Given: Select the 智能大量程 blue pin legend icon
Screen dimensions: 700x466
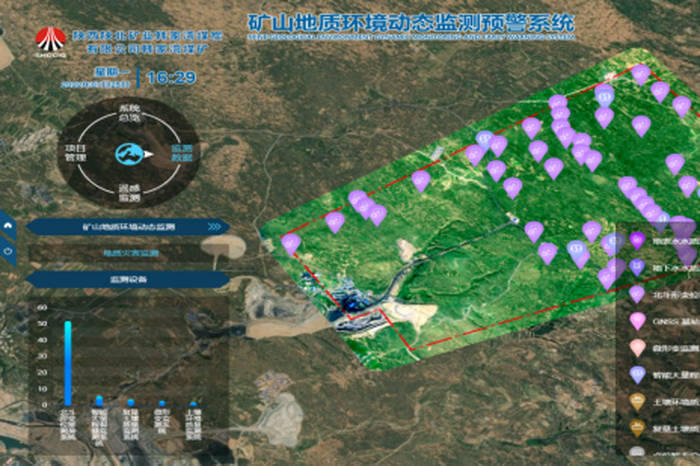Looking at the screenshot, I should click(x=637, y=375).
